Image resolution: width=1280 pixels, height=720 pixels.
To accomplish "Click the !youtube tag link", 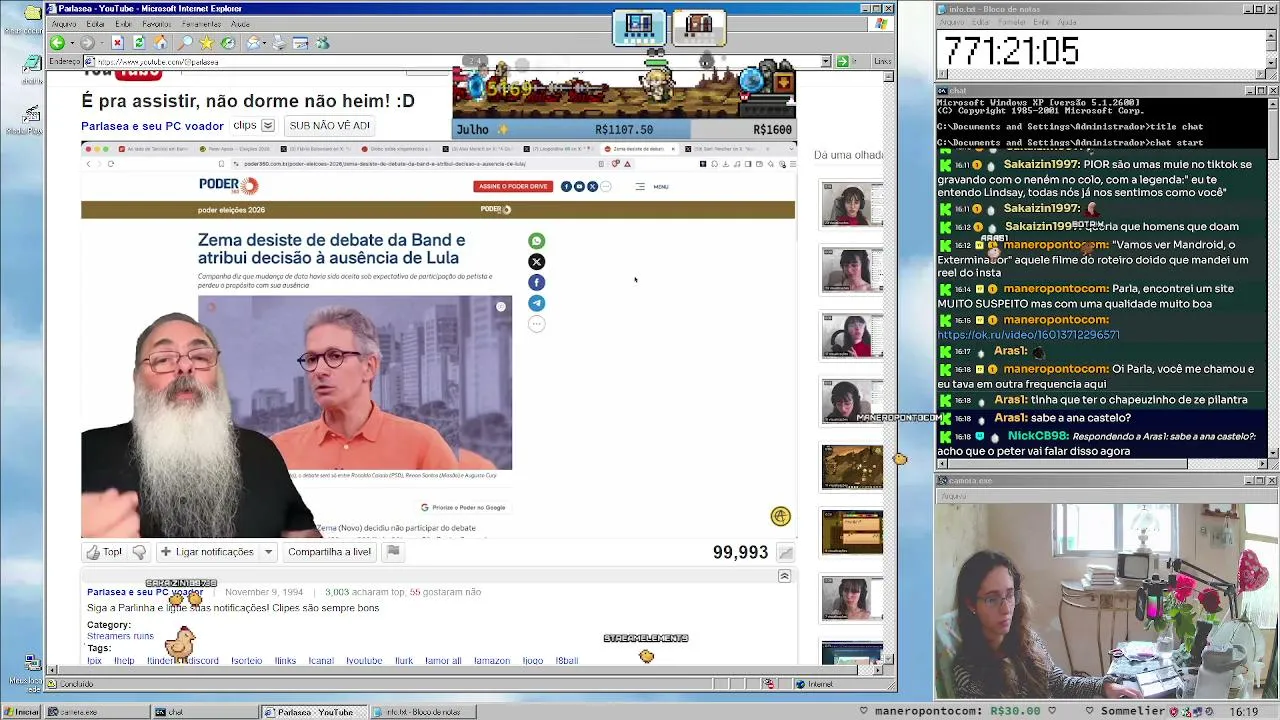I will pos(364,661).
